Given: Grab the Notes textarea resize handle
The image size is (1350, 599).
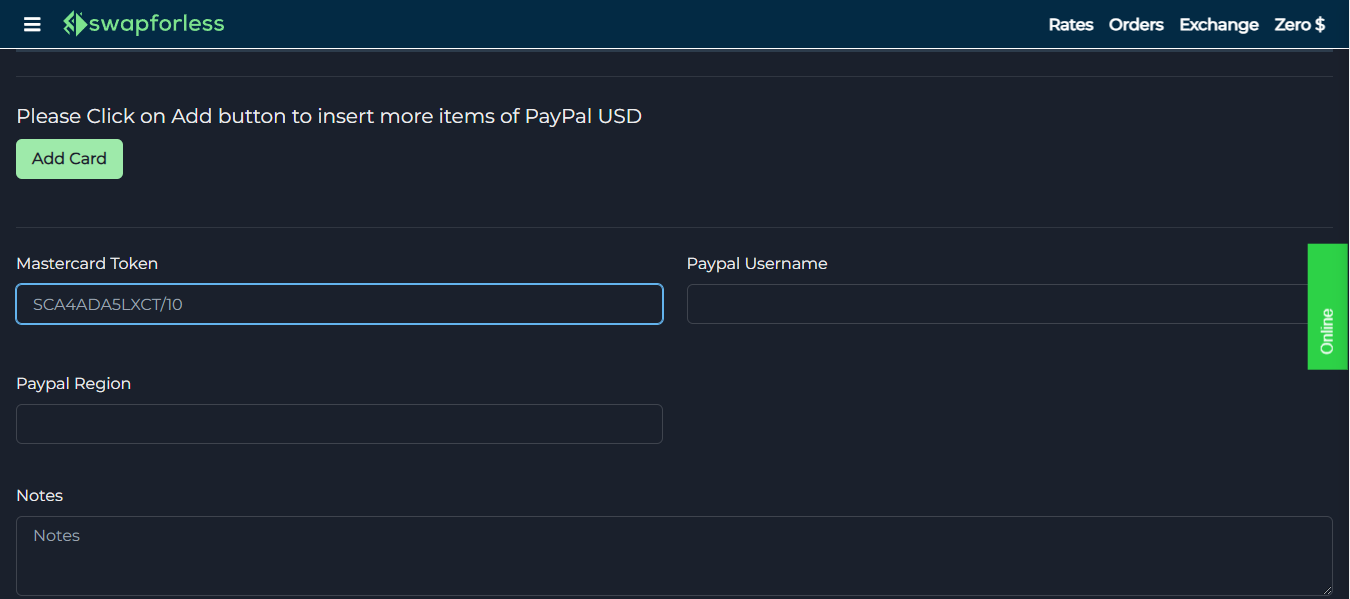Looking at the screenshot, I should [x=1327, y=590].
